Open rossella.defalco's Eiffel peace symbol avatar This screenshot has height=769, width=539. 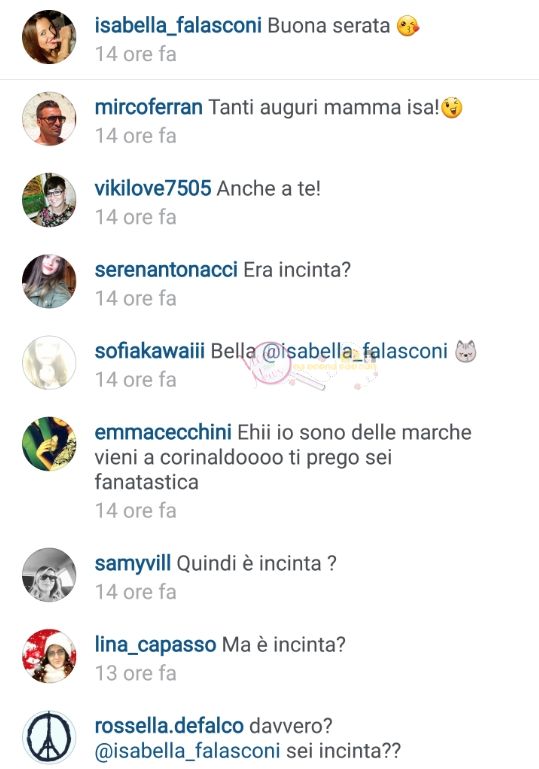(x=49, y=737)
